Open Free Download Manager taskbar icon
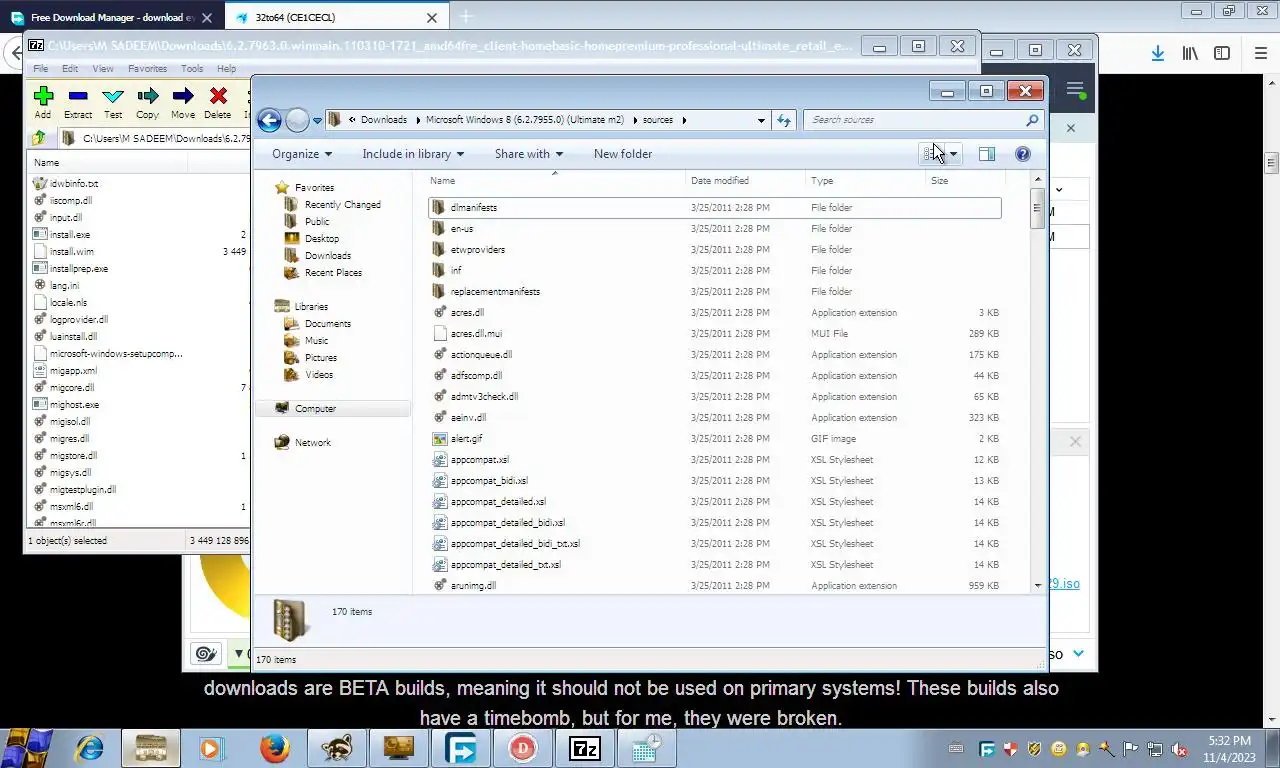The width and height of the screenshot is (1280, 768). pyautogui.click(x=460, y=748)
